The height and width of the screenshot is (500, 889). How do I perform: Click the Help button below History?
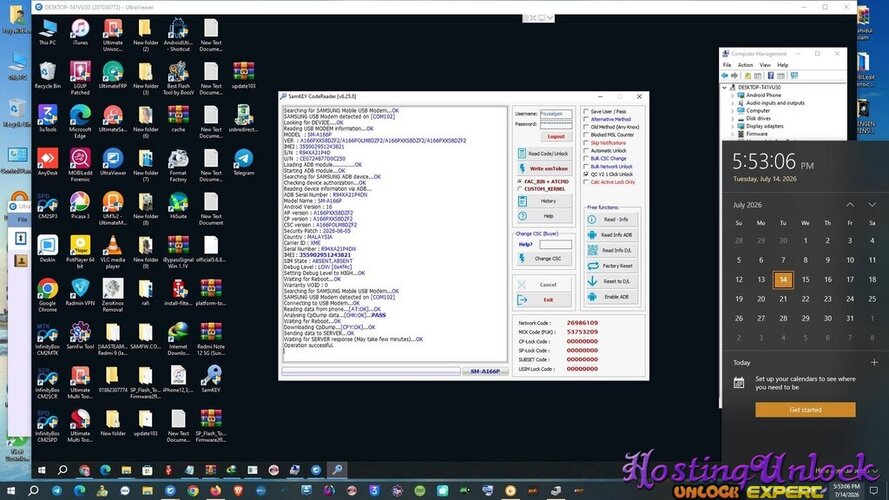coord(543,216)
